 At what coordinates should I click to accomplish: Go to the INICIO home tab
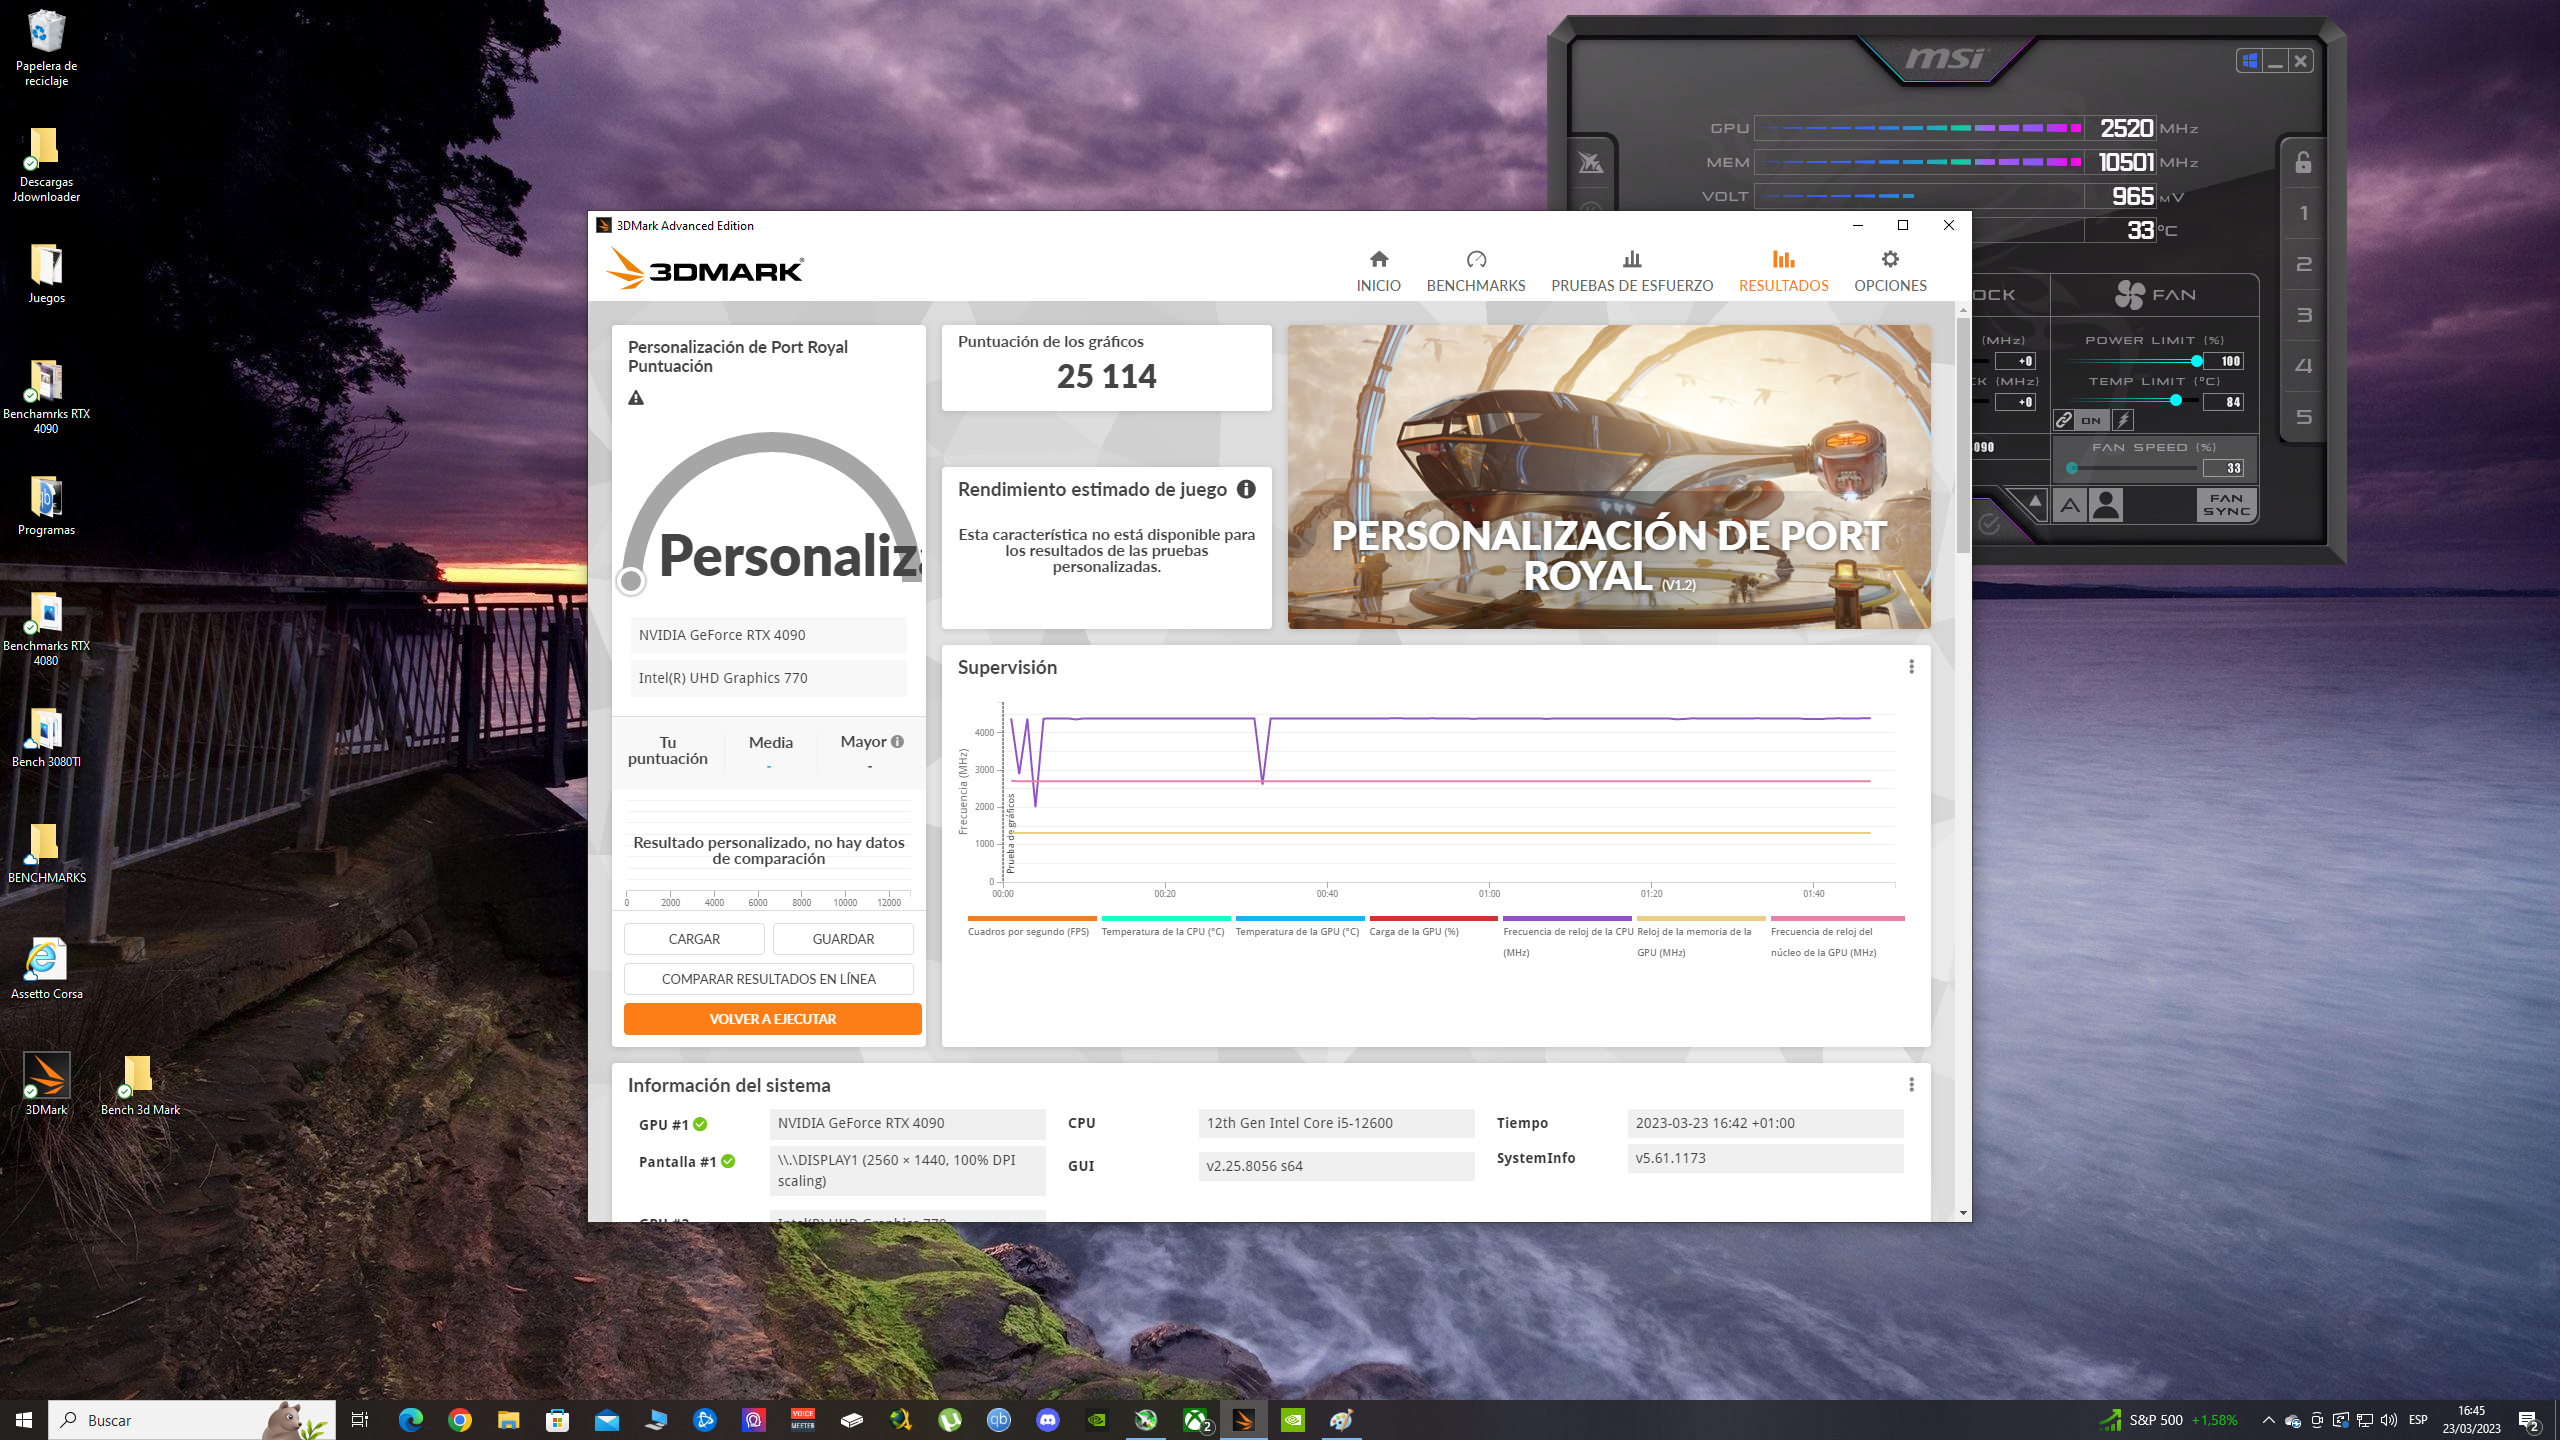[1378, 272]
